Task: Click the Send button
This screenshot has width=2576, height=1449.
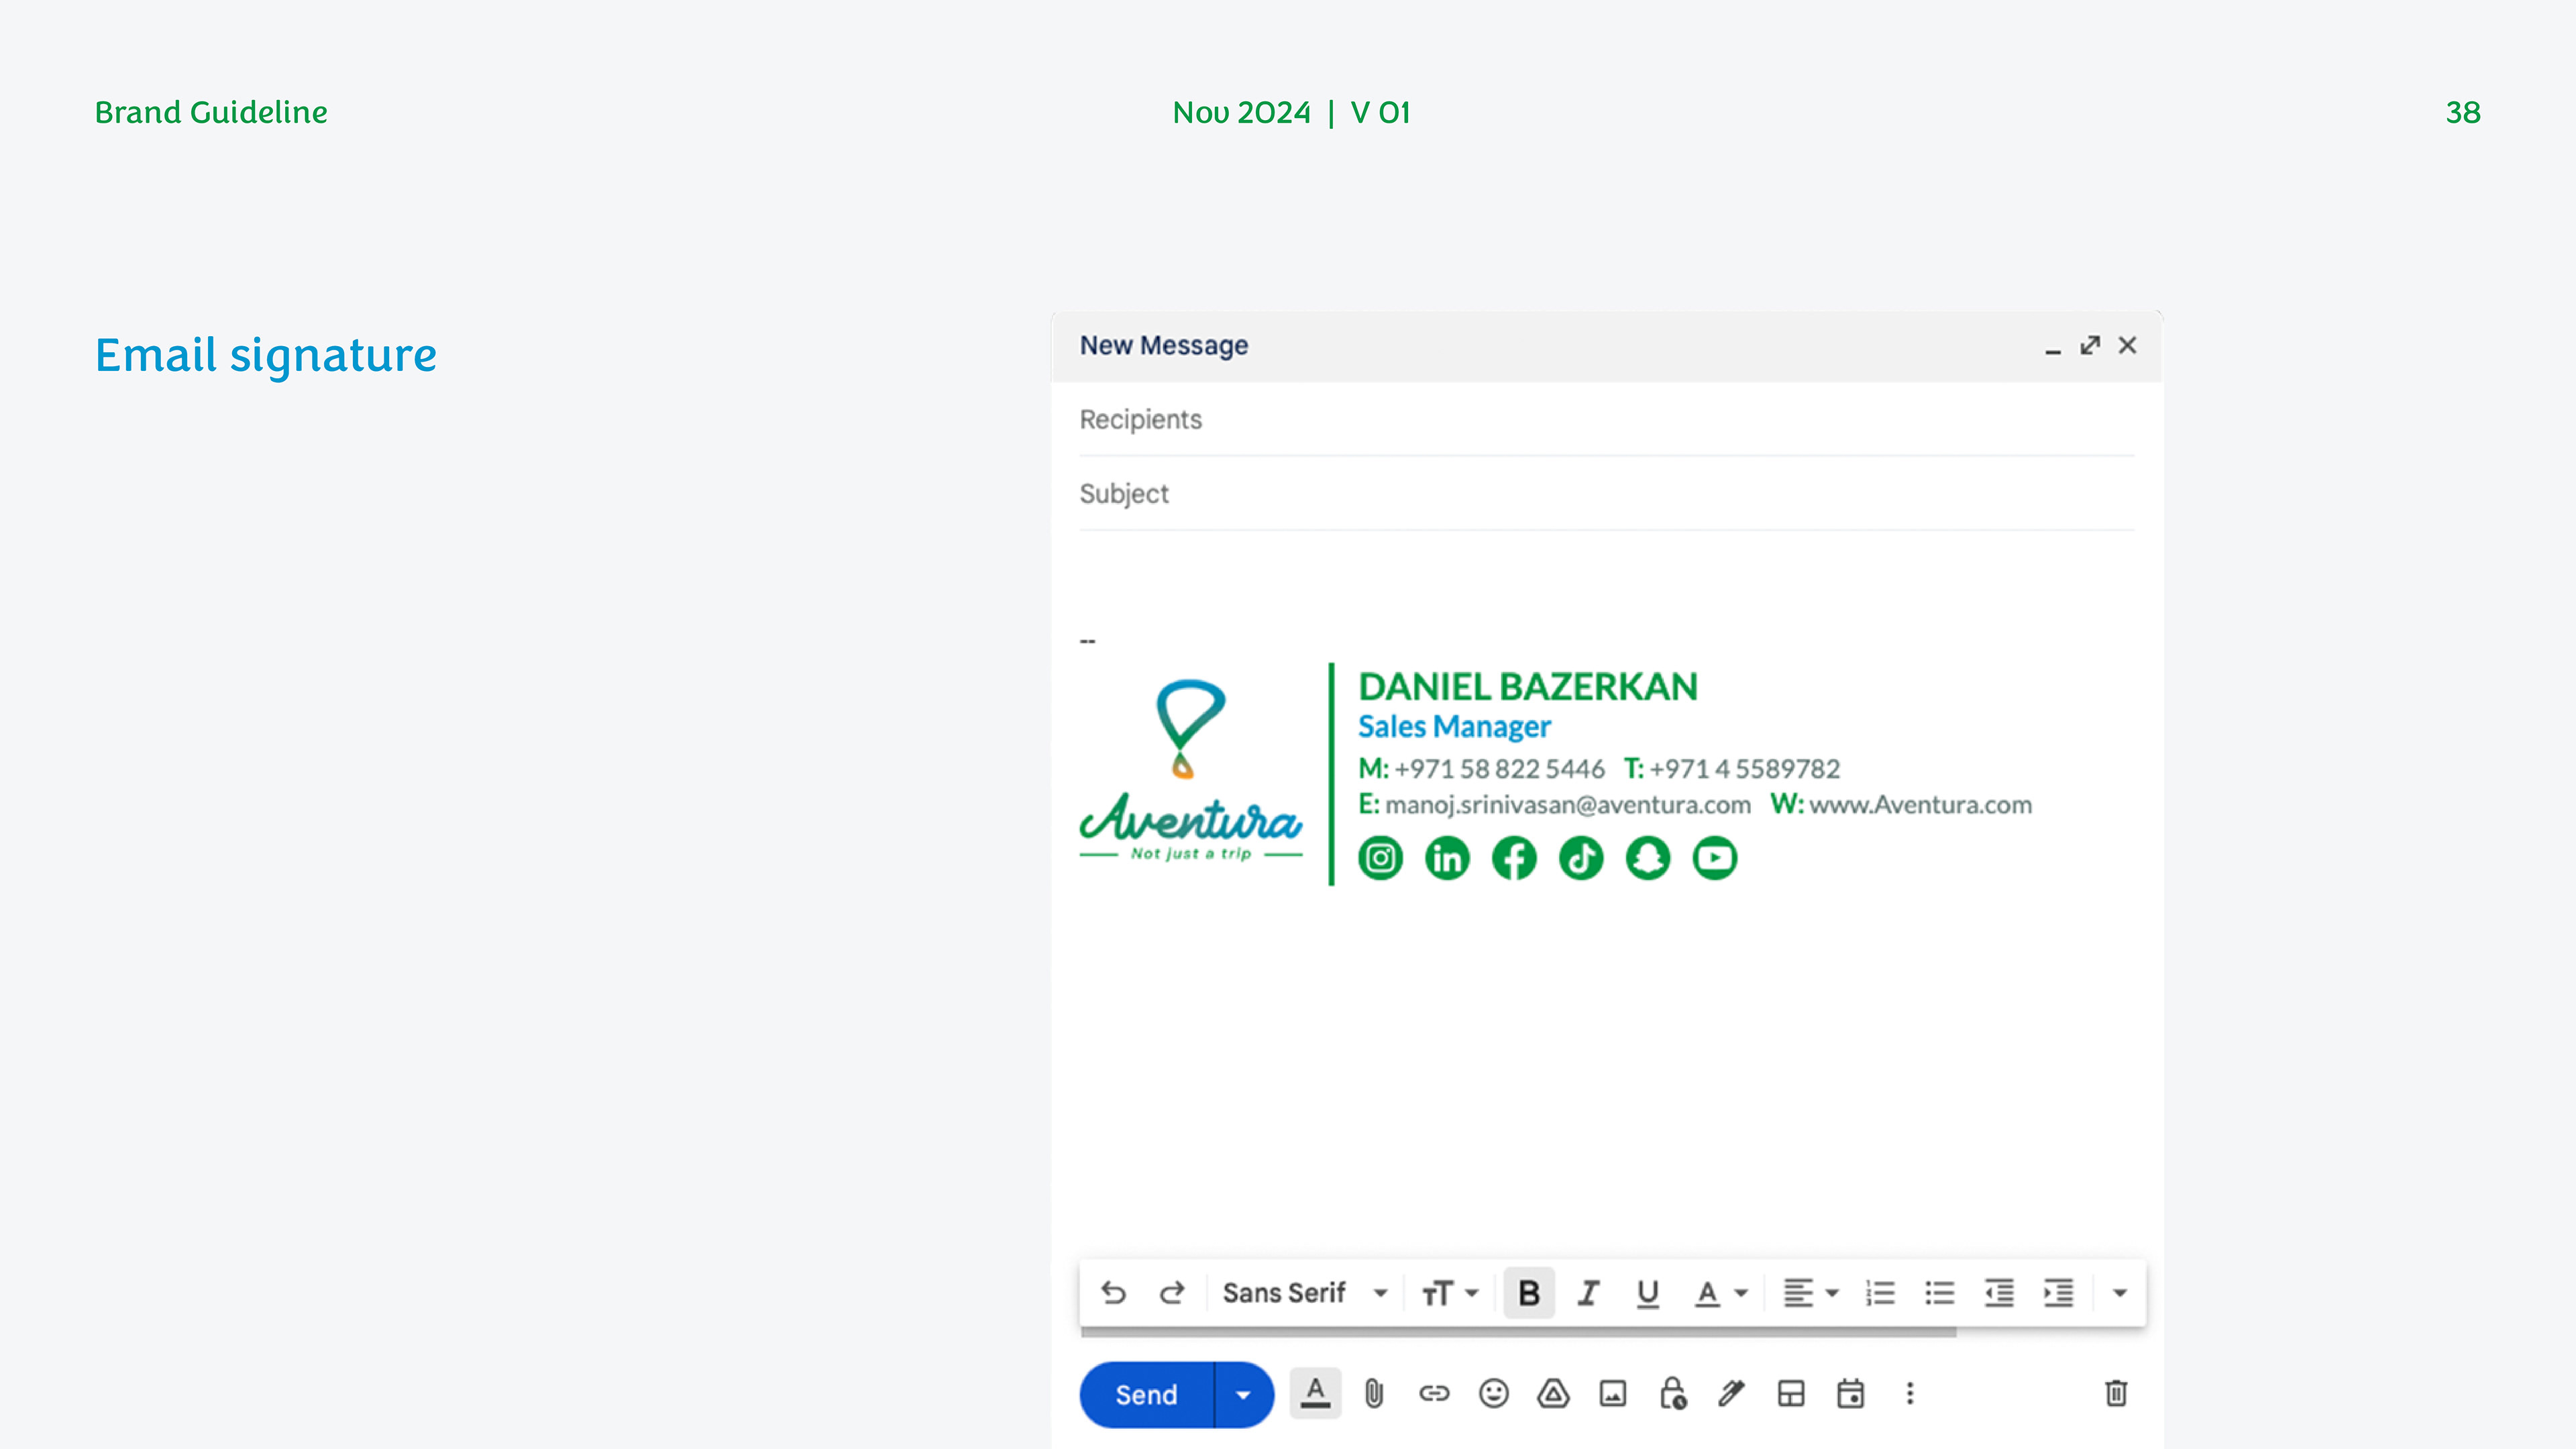Action: (x=1146, y=1395)
